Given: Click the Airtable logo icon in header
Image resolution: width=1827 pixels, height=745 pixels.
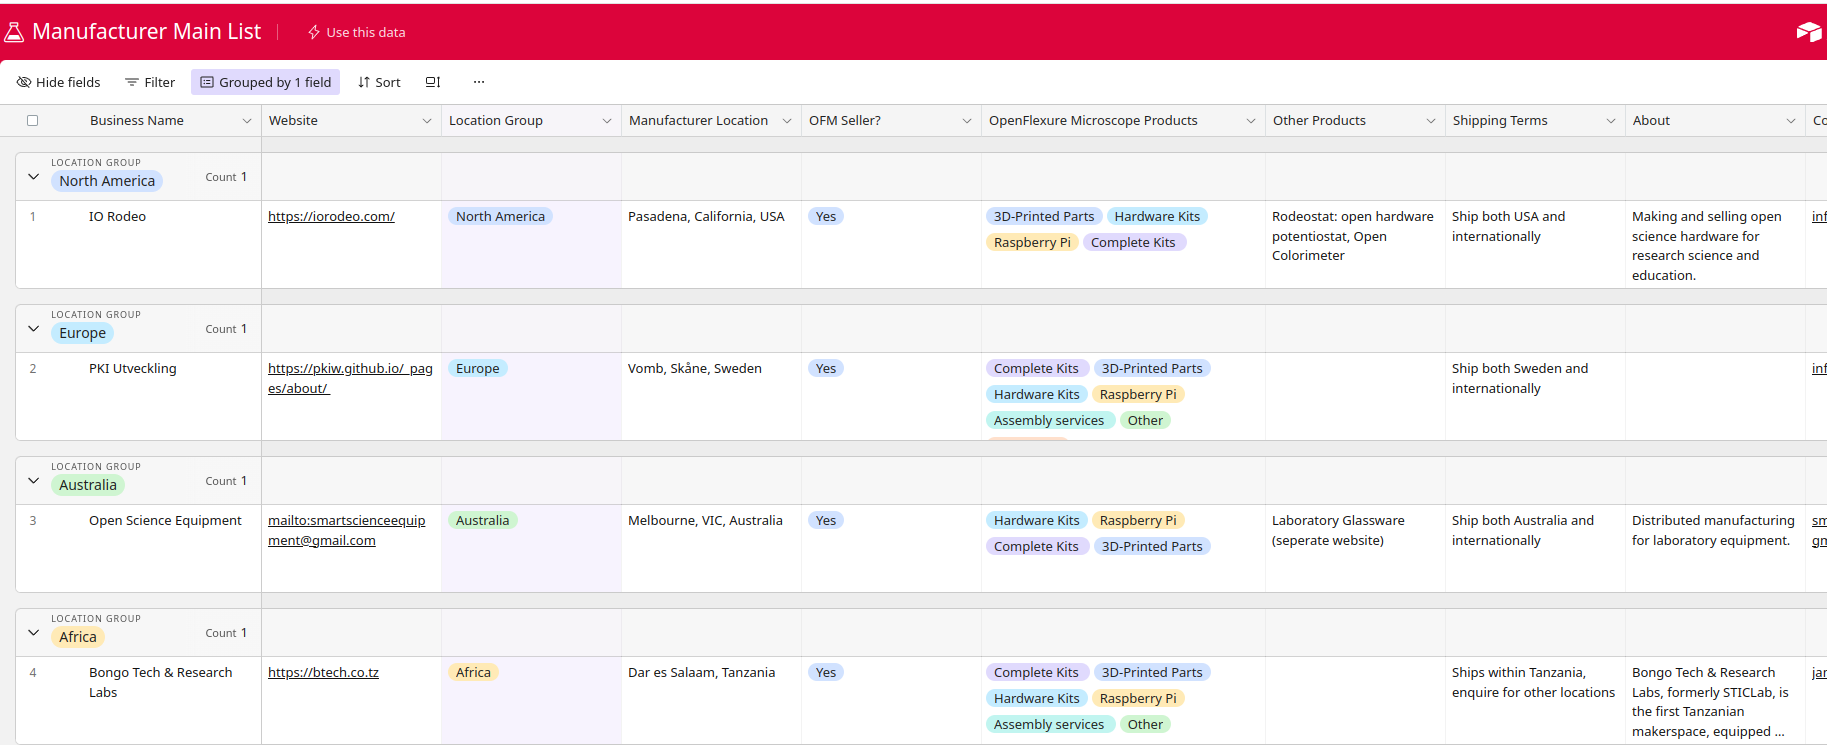Looking at the screenshot, I should pos(1809,32).
